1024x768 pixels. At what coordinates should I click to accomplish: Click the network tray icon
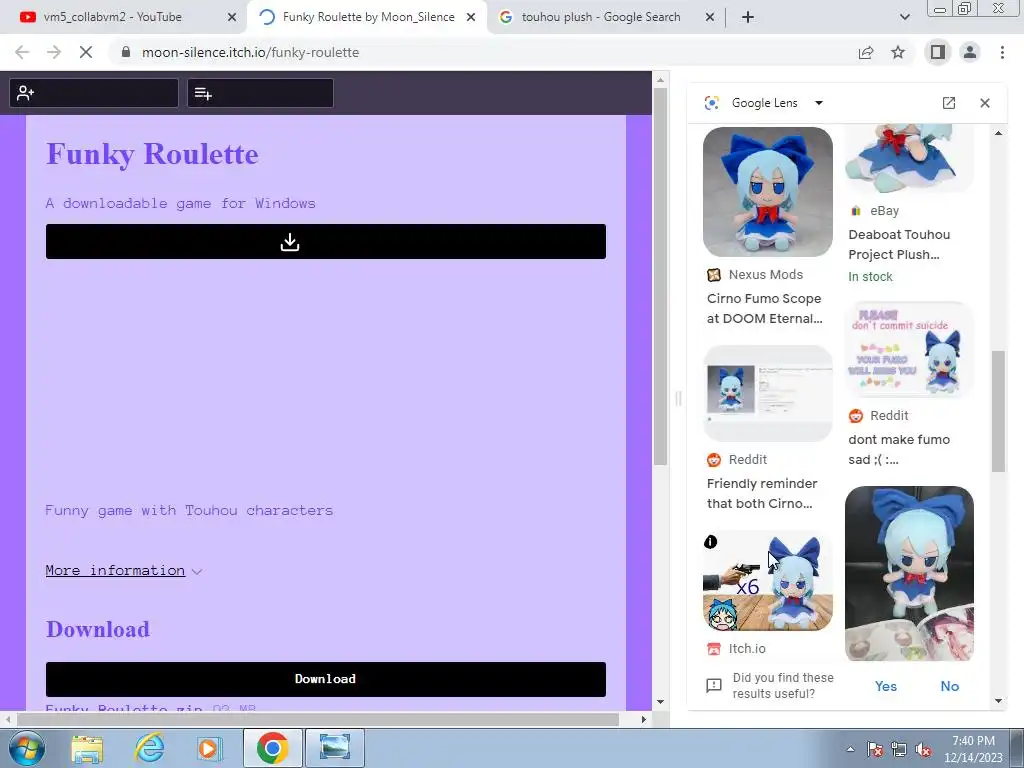[x=899, y=749]
